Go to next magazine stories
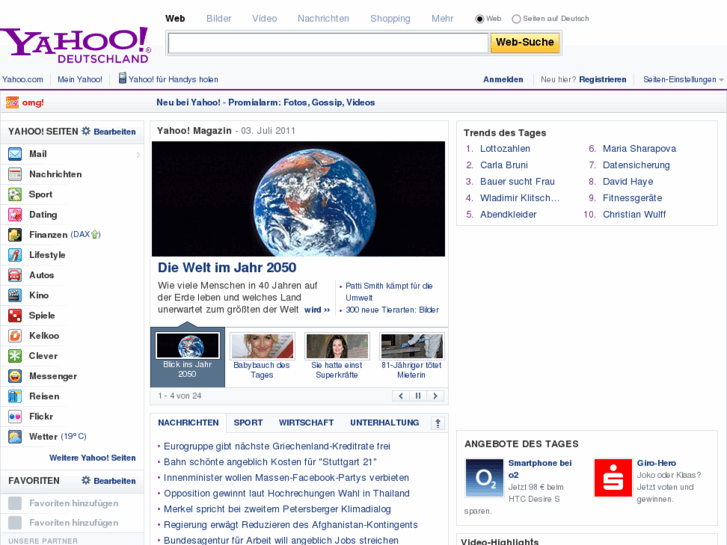 (x=435, y=396)
